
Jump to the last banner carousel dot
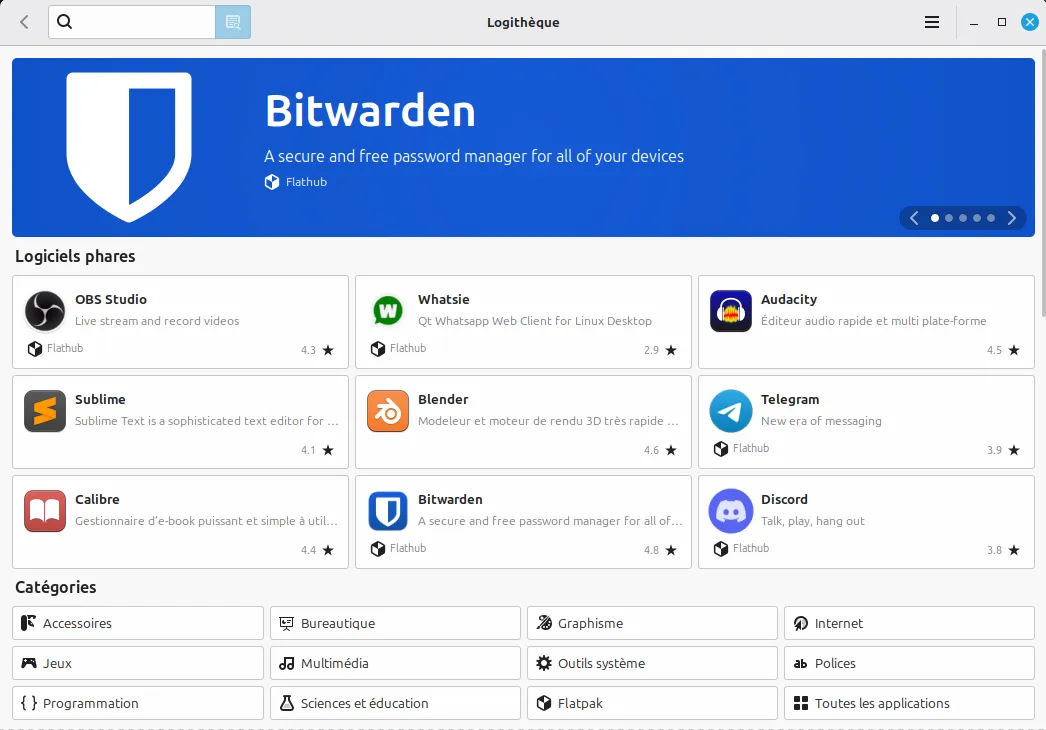coord(991,218)
